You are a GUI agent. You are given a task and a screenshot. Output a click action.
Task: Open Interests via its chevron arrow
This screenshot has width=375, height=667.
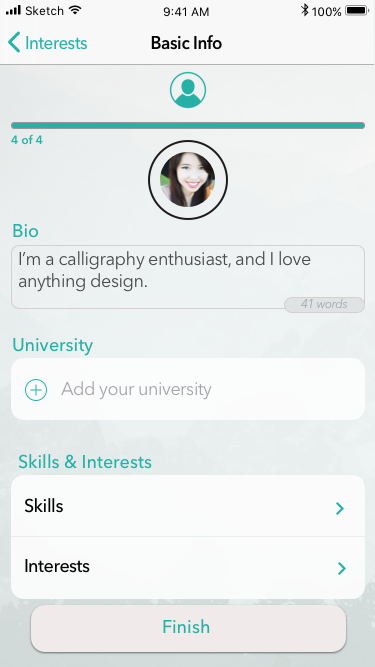[341, 568]
